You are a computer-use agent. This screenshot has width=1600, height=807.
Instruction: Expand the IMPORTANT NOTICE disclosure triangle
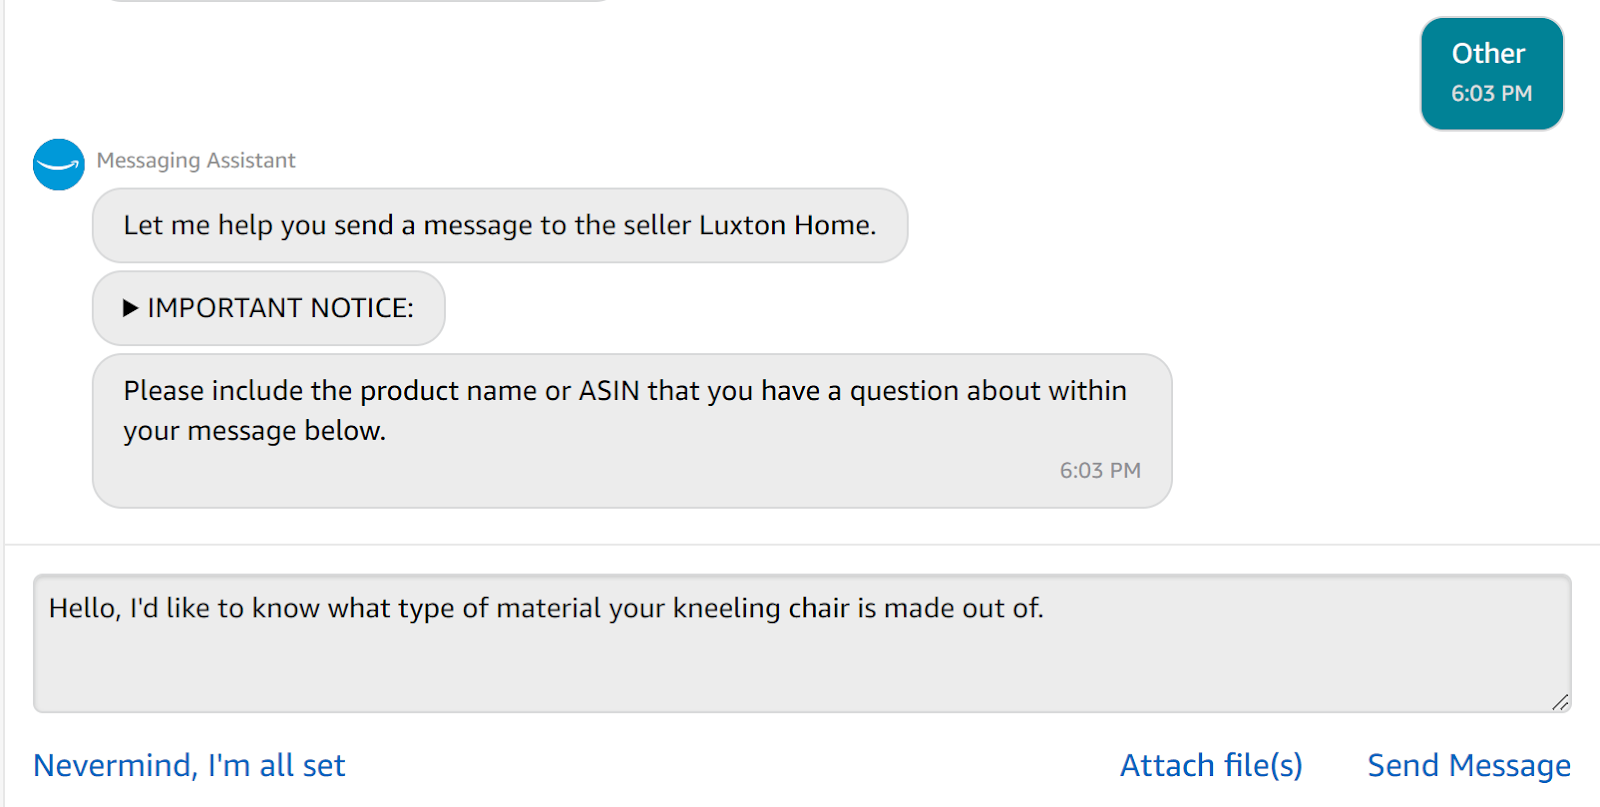130,308
